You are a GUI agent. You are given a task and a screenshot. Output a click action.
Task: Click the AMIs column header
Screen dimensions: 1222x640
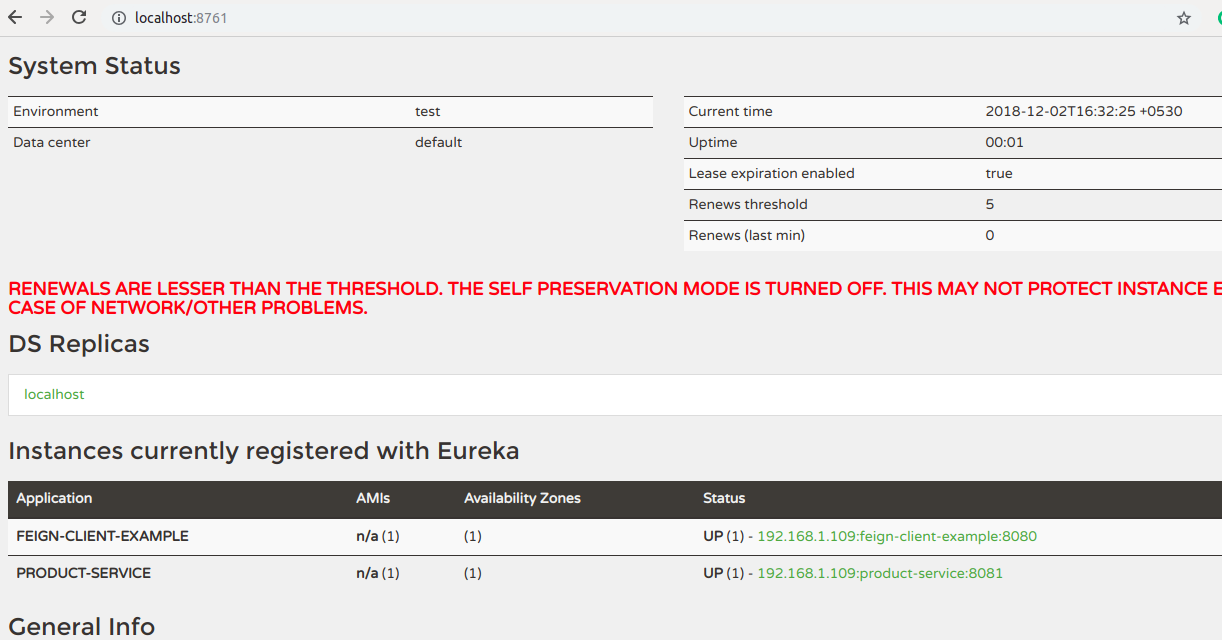(x=373, y=499)
